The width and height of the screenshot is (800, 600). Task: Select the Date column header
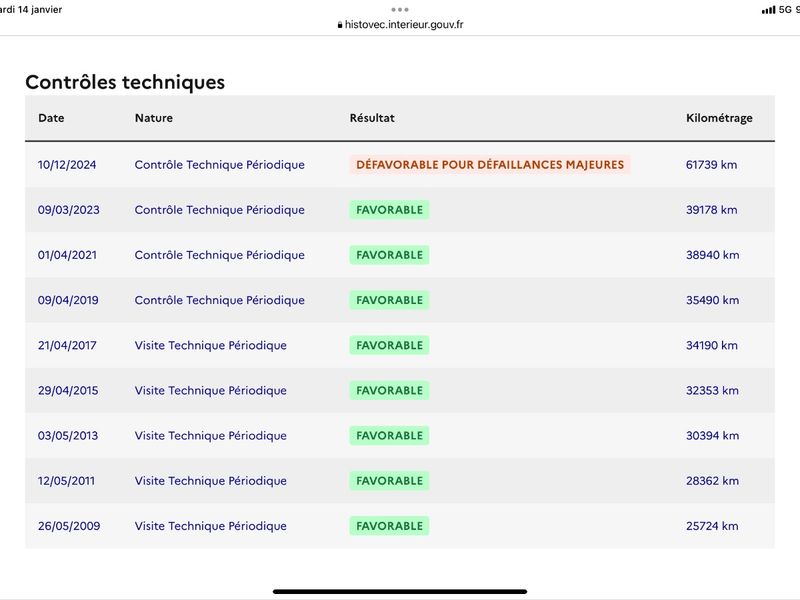click(51, 118)
